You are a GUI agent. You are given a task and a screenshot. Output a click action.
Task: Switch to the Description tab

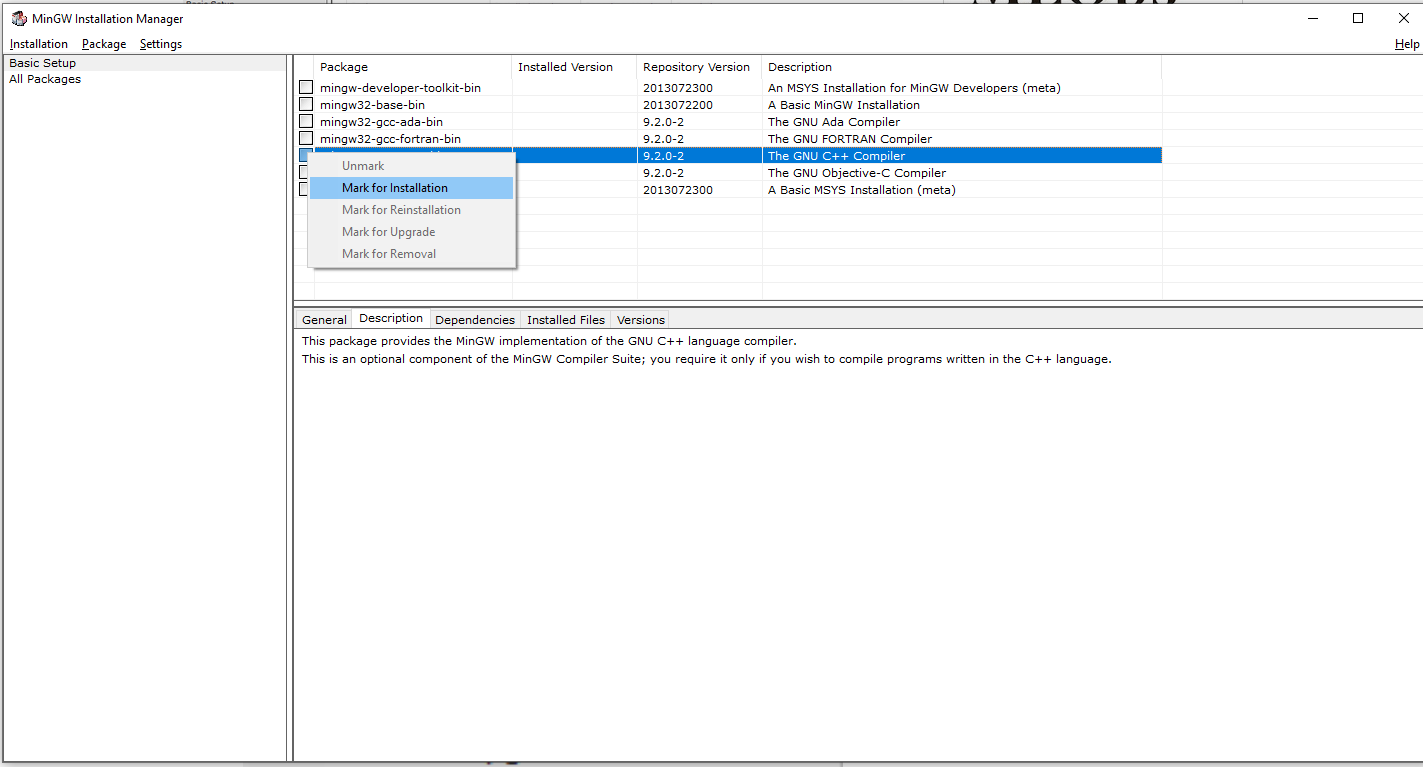point(391,318)
